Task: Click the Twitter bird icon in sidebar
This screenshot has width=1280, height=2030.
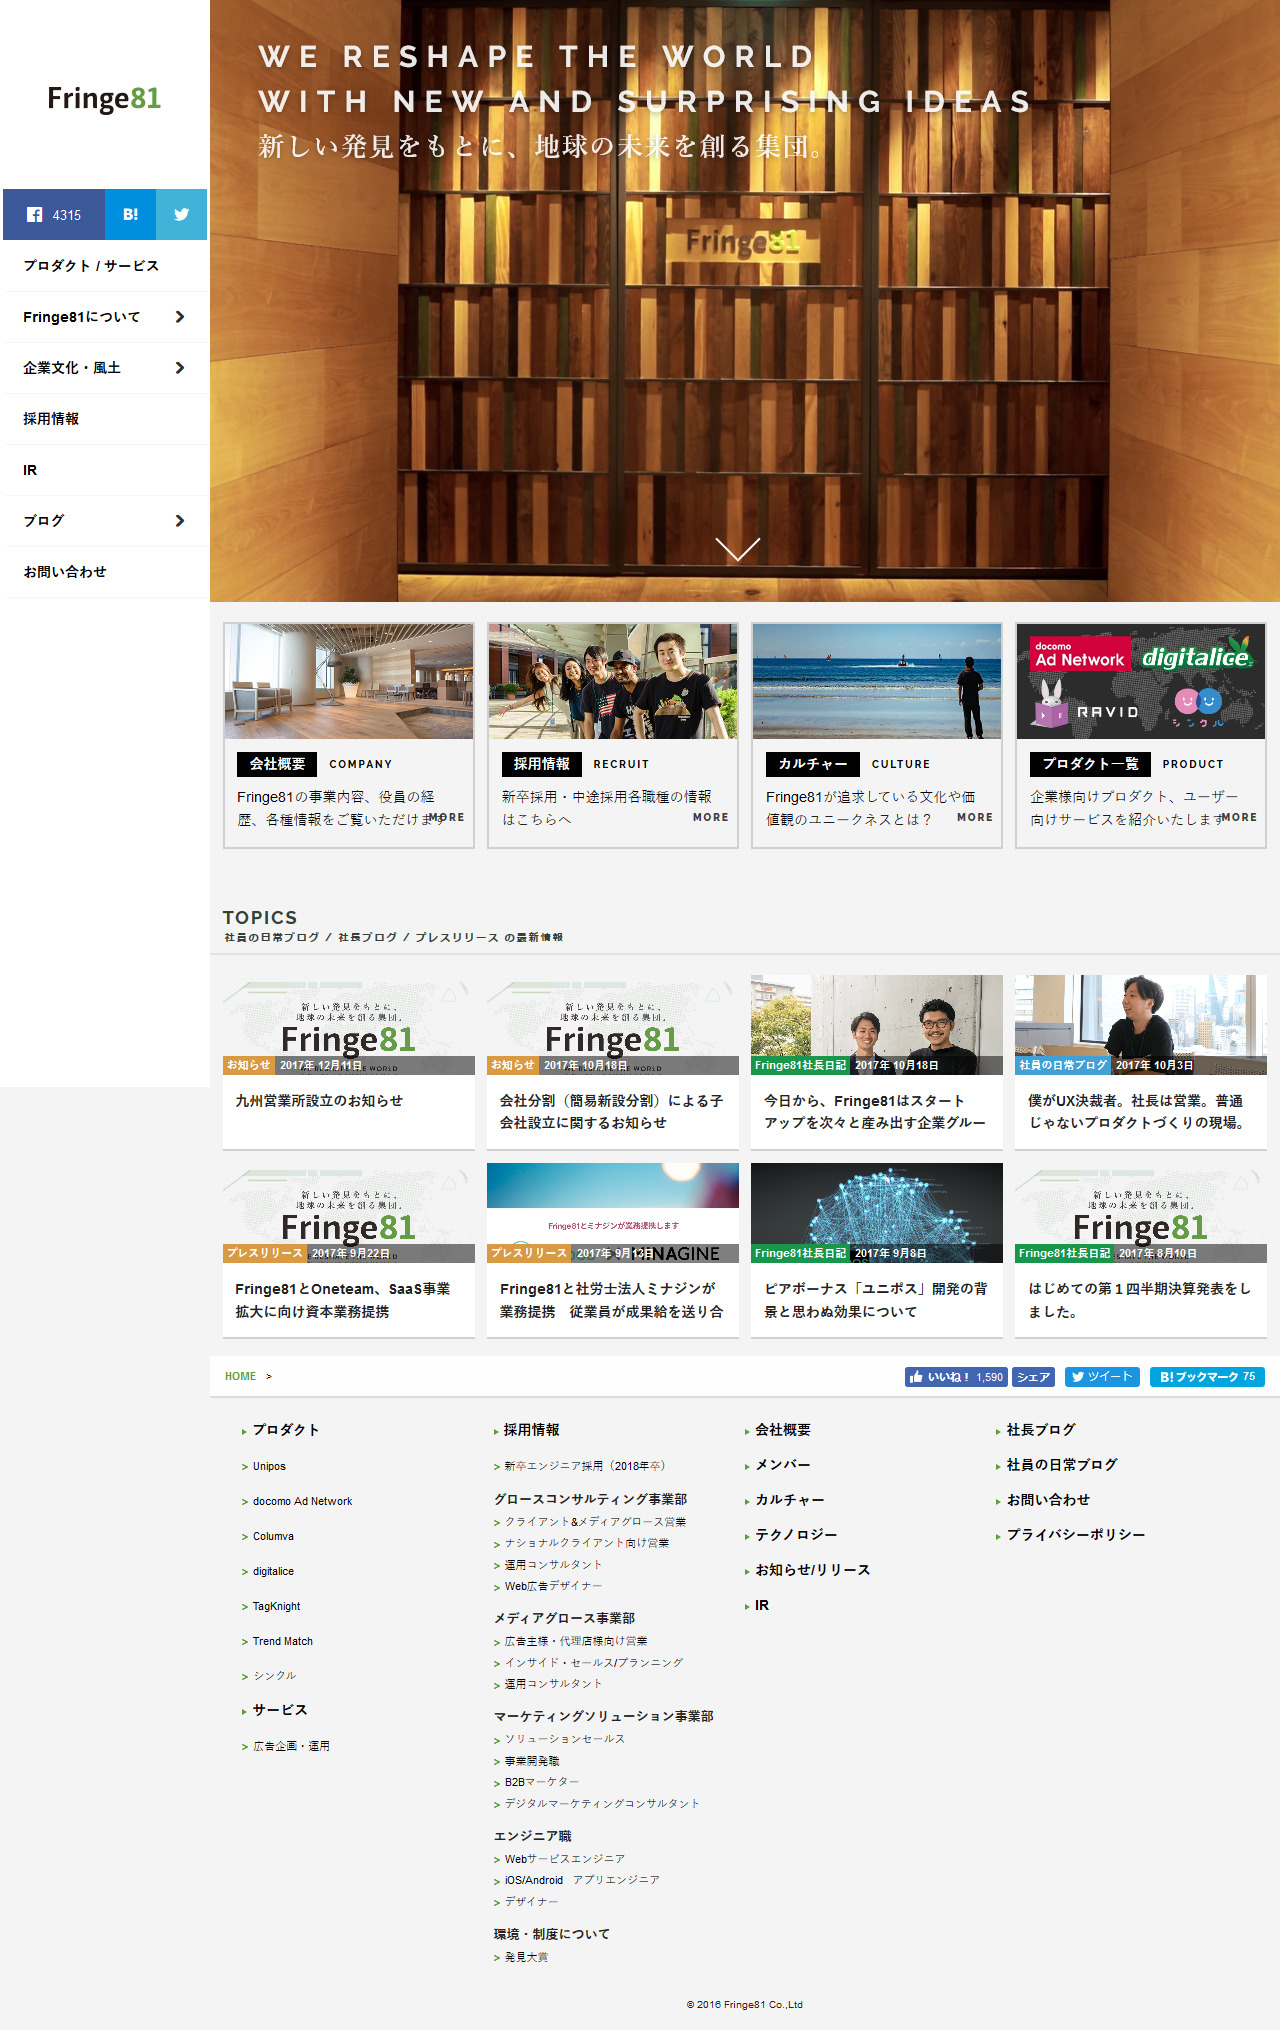Action: [181, 215]
